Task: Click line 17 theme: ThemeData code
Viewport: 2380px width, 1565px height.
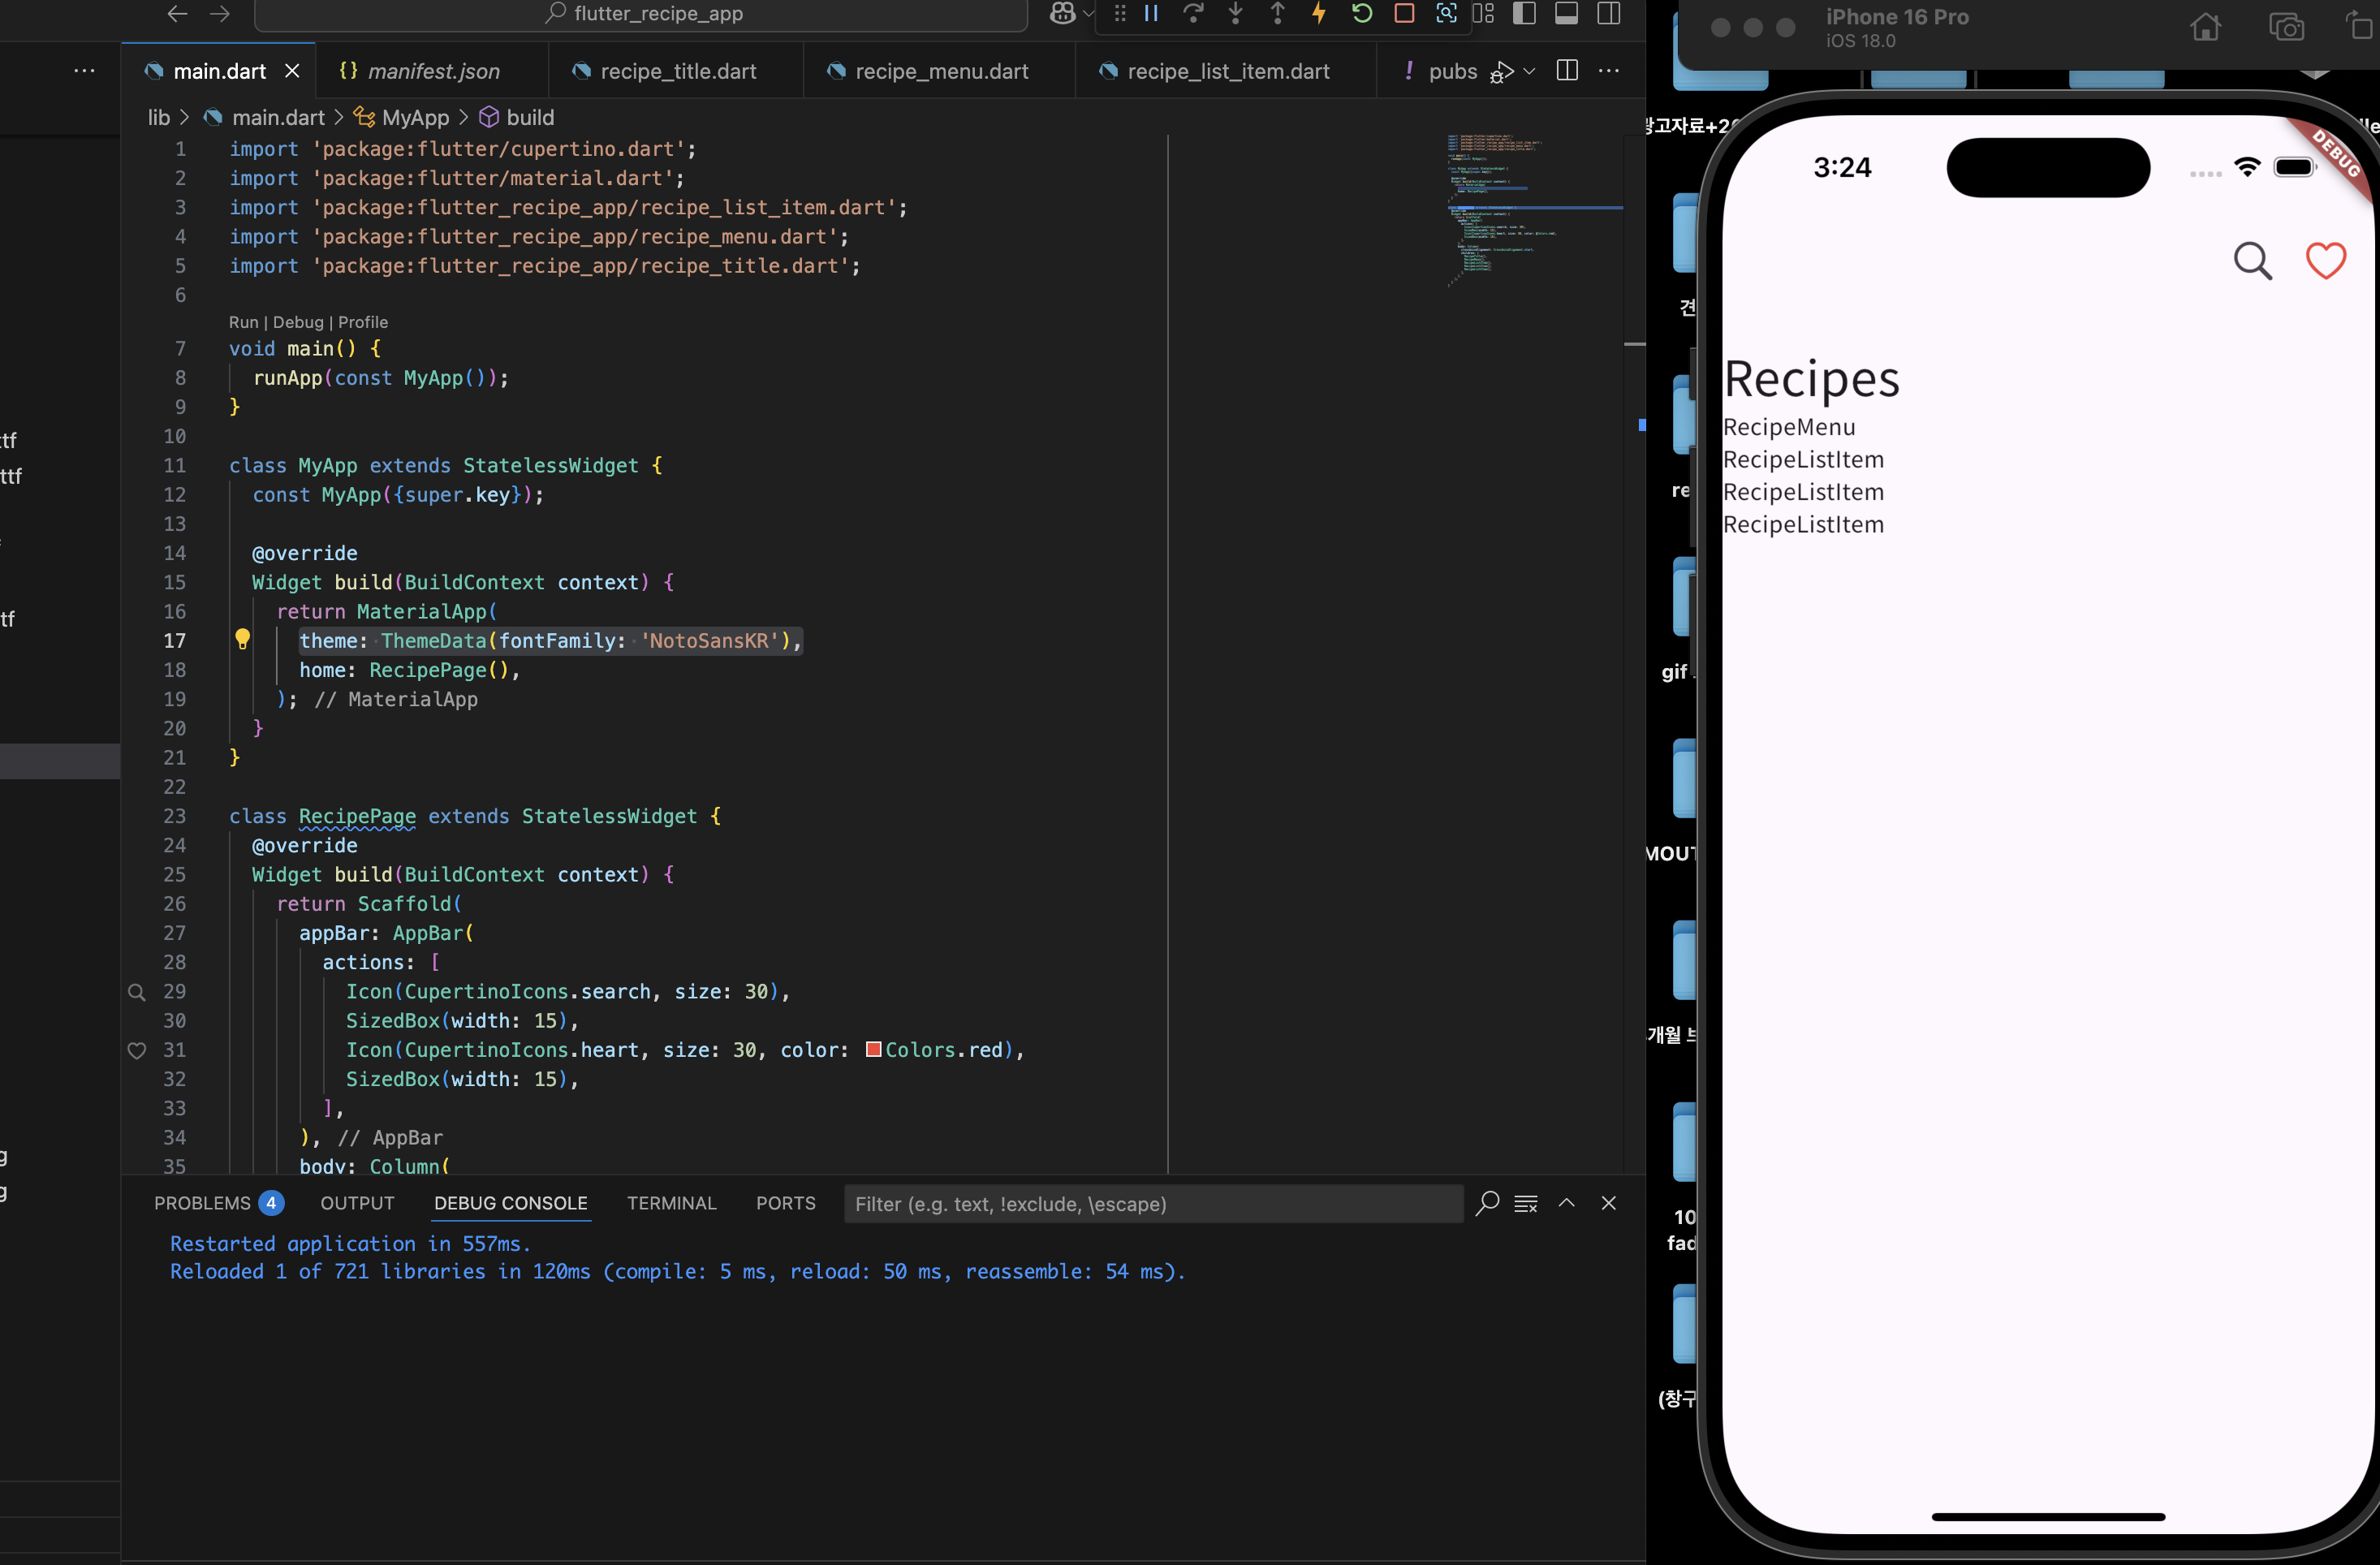Action: (x=550, y=641)
